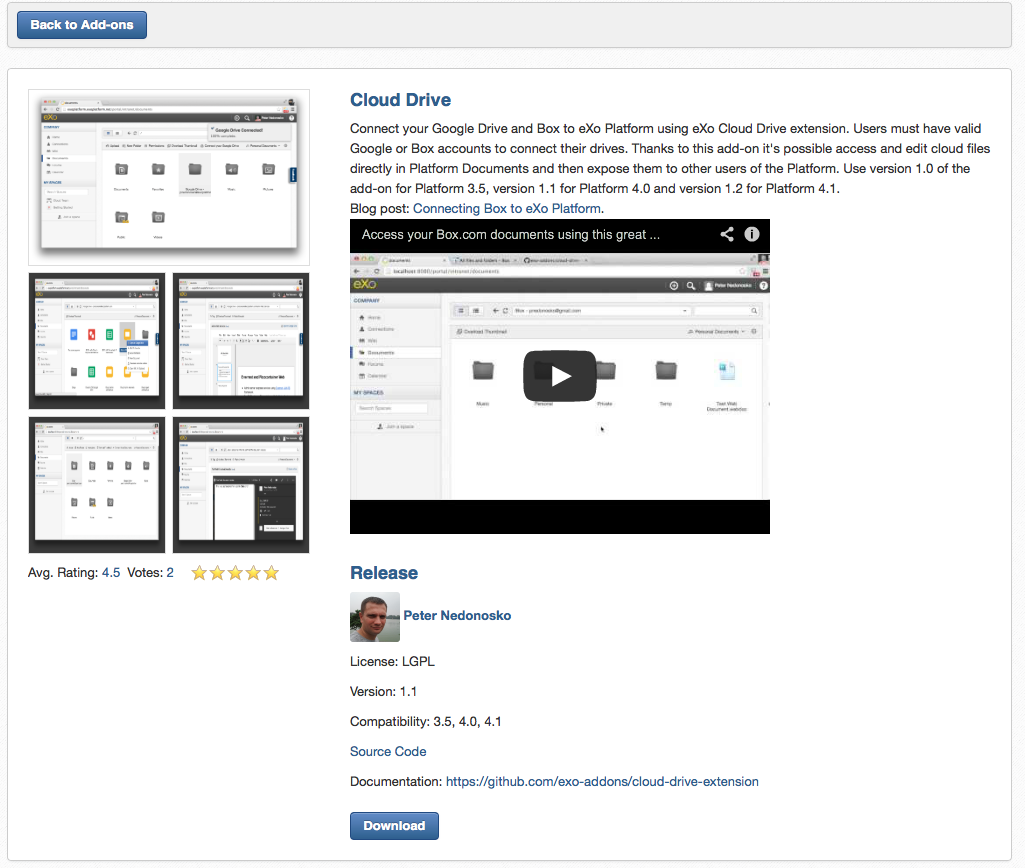Open the GitHub cloud-drive-extension documentation link
Screen dimensions: 1025x868
point(602,782)
